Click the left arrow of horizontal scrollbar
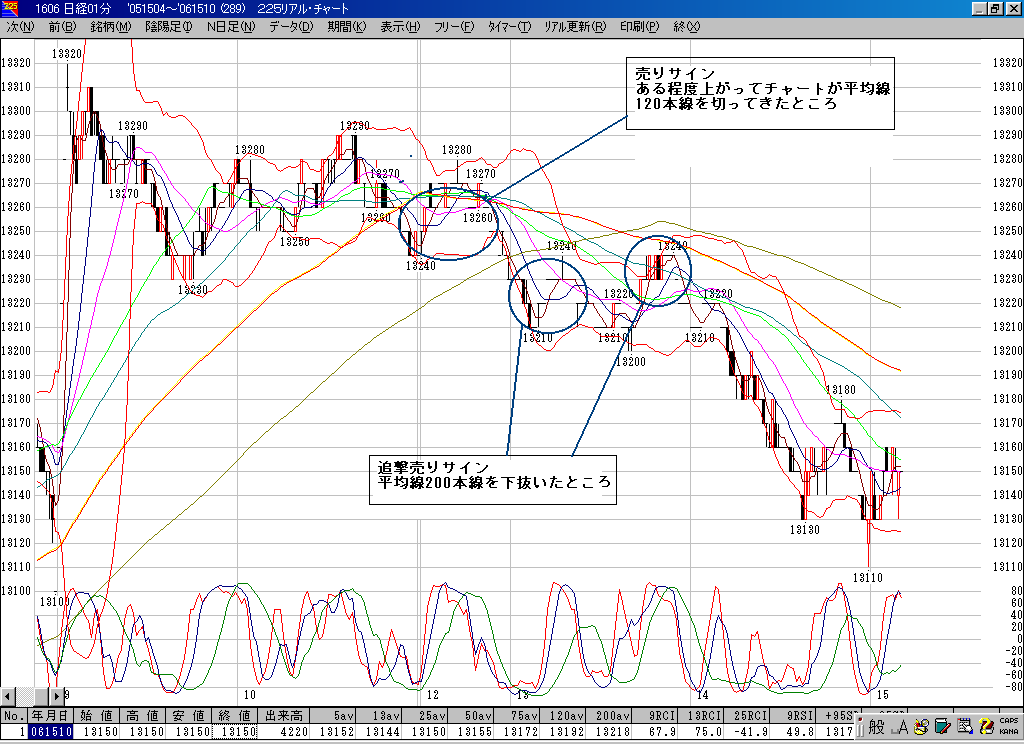 8,695
